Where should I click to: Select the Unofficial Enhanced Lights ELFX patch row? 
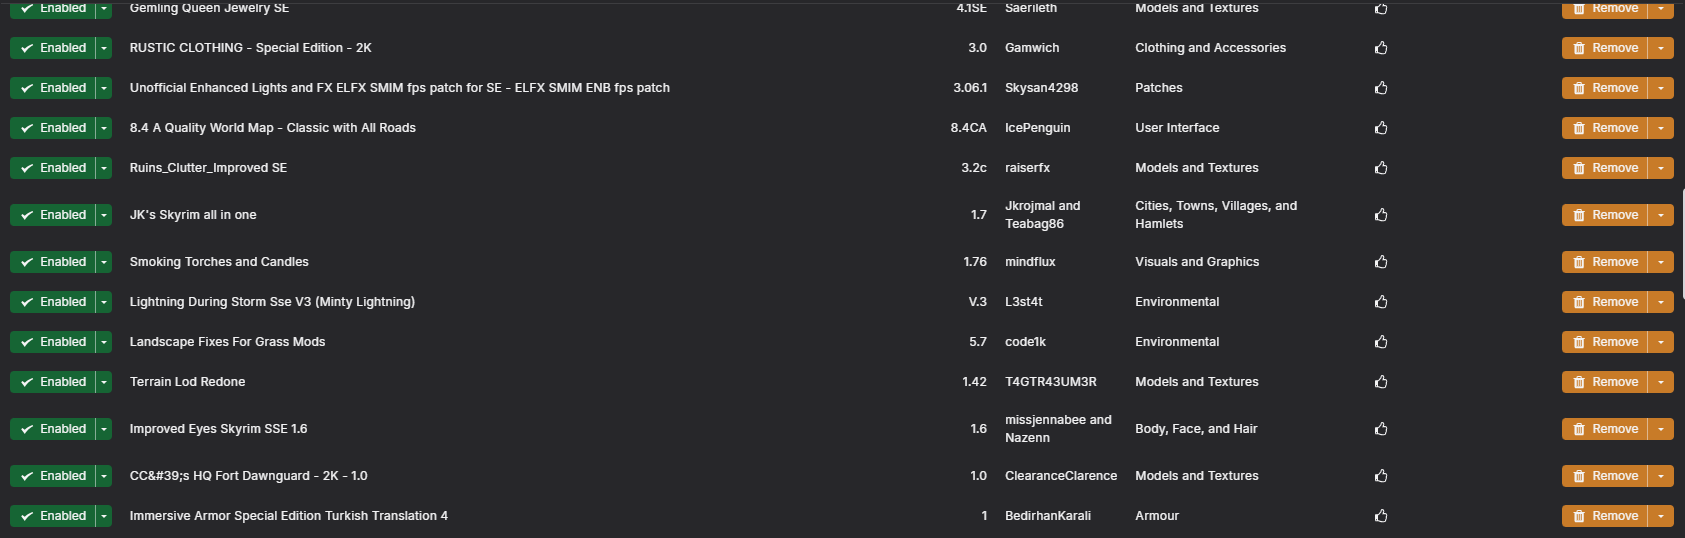point(842,88)
